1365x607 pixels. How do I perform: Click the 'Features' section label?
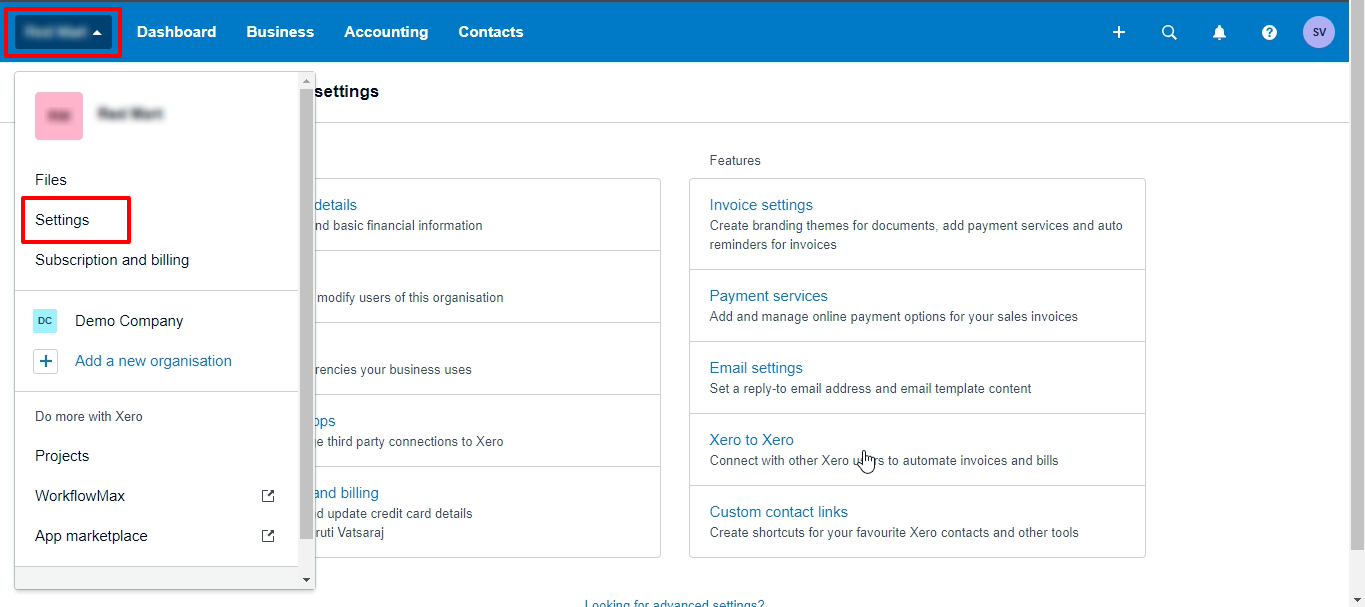[x=735, y=160]
